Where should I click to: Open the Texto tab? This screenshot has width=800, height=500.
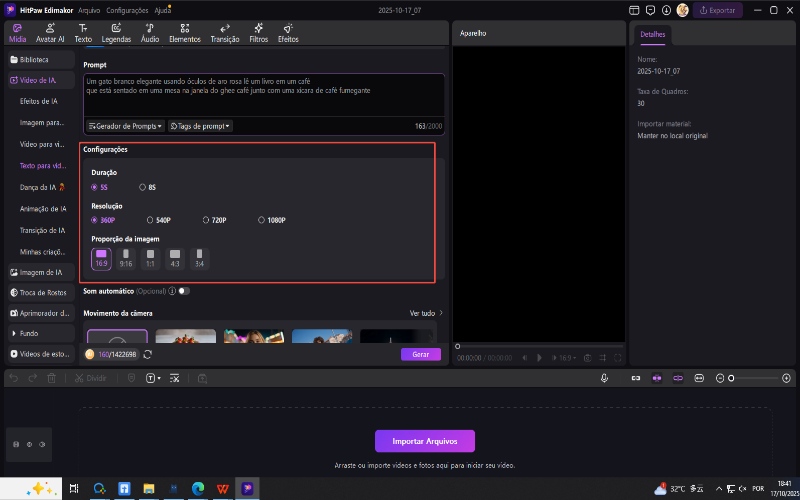point(83,33)
